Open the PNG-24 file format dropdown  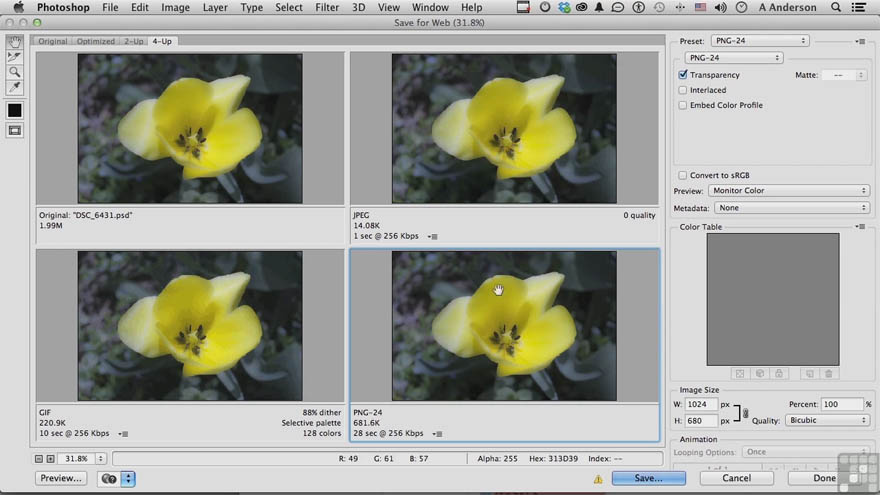coord(734,58)
